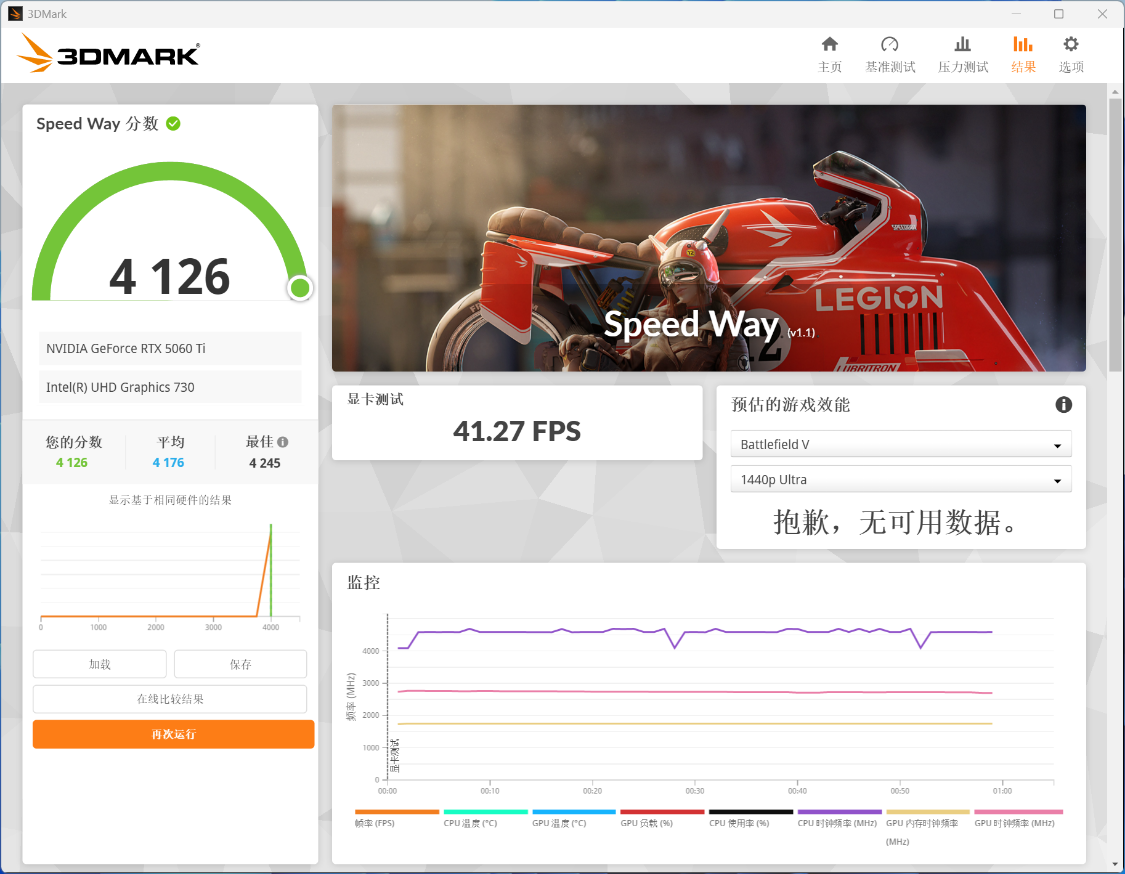The width and height of the screenshot is (1125, 874).
Task: Click 在线比较结果 compare online button
Action: coord(170,699)
